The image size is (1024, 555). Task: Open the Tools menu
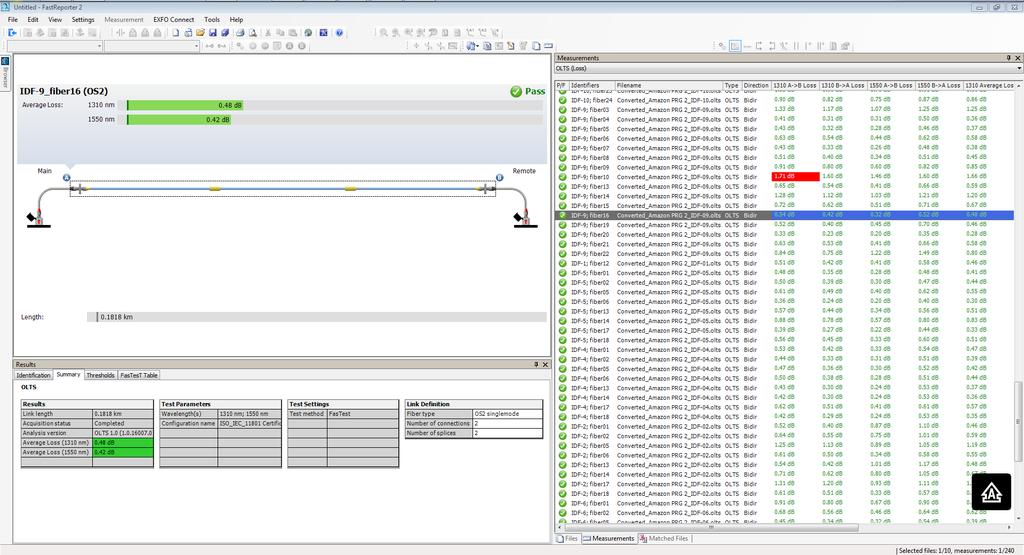coord(212,20)
